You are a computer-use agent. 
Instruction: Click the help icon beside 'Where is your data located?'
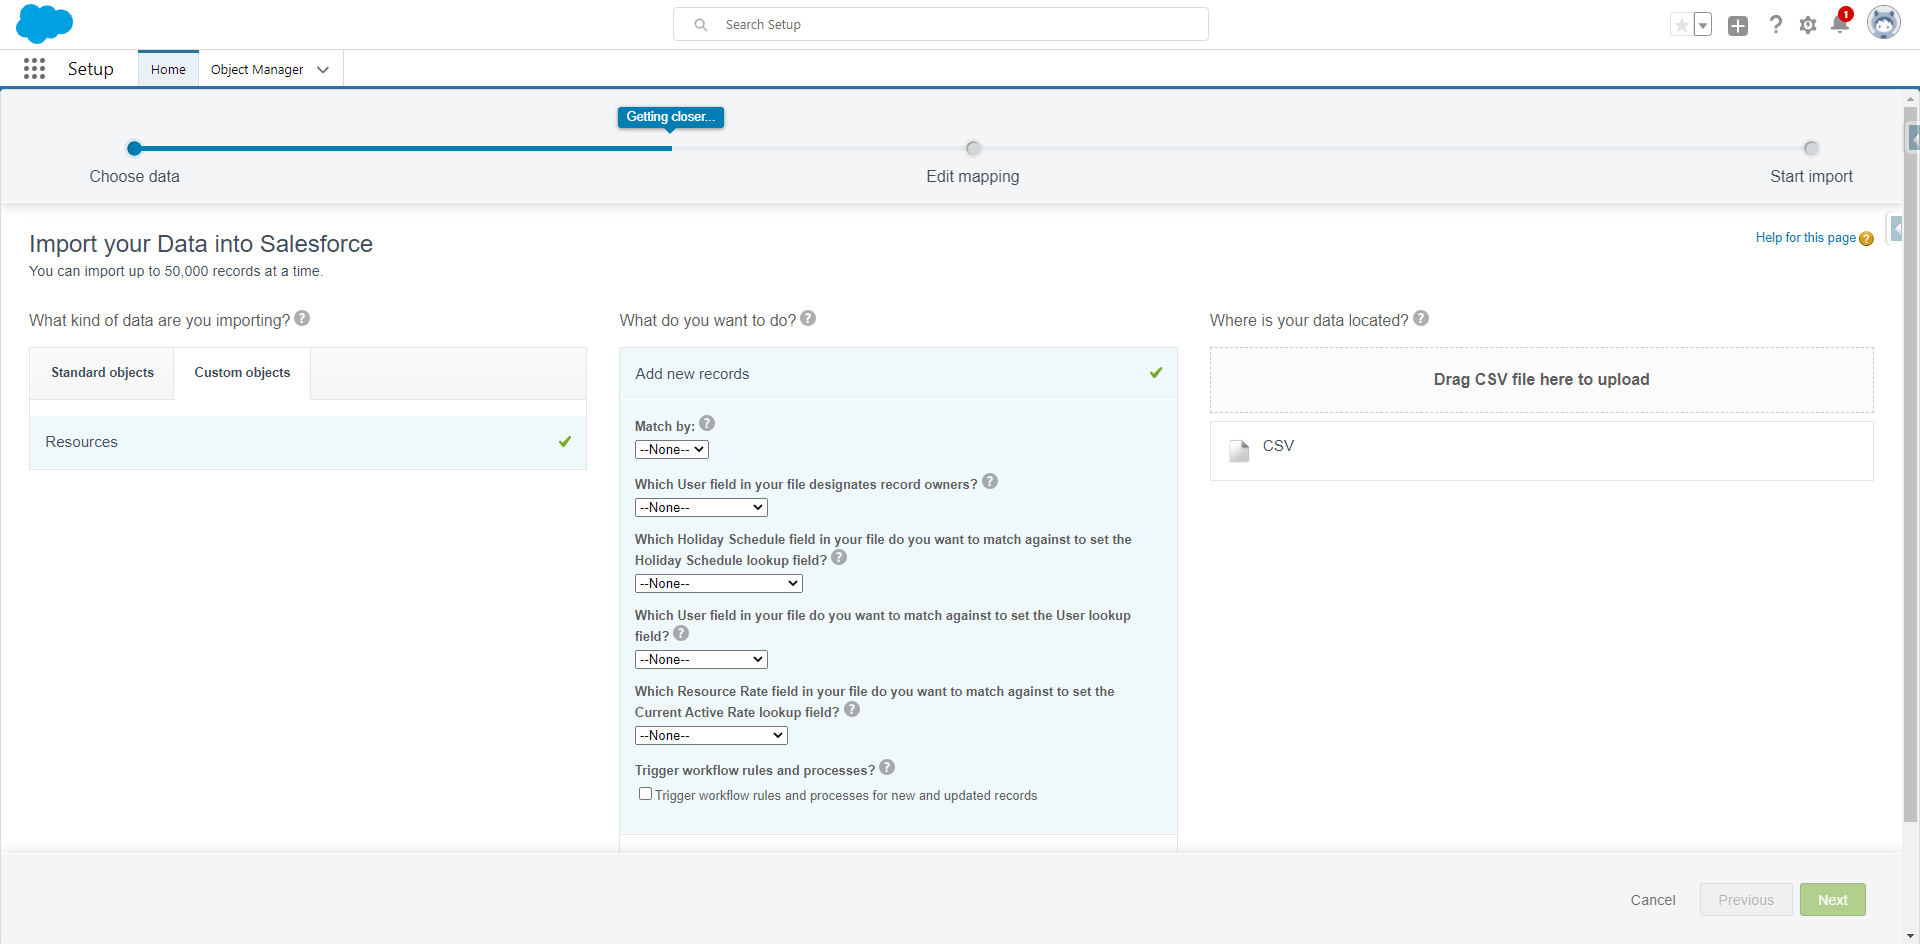coord(1421,318)
